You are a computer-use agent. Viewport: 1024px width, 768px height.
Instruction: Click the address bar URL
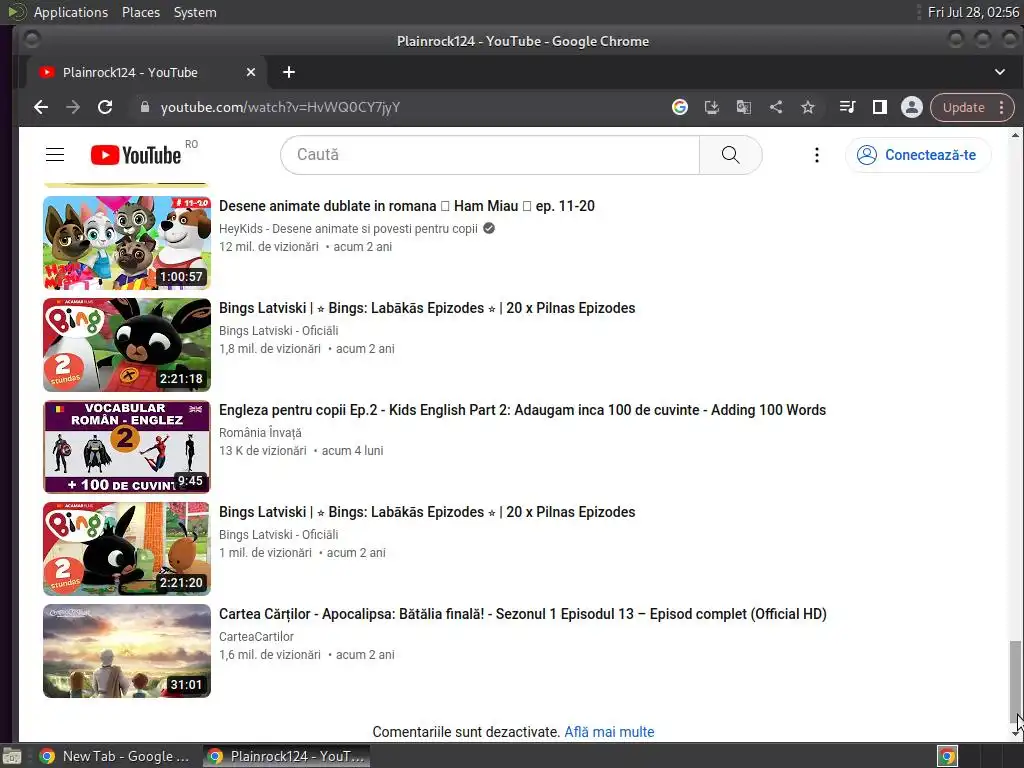[280, 107]
